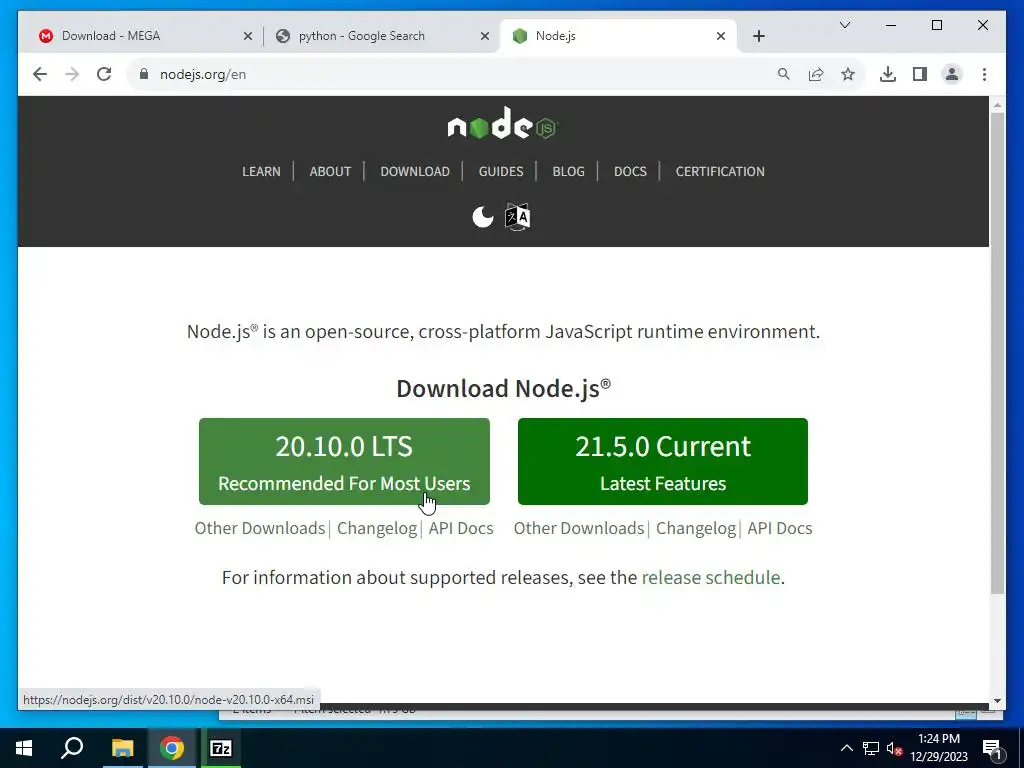Screen dimensions: 1024x768
Task: Toggle dark mode with the moon icon
Action: click(x=483, y=216)
